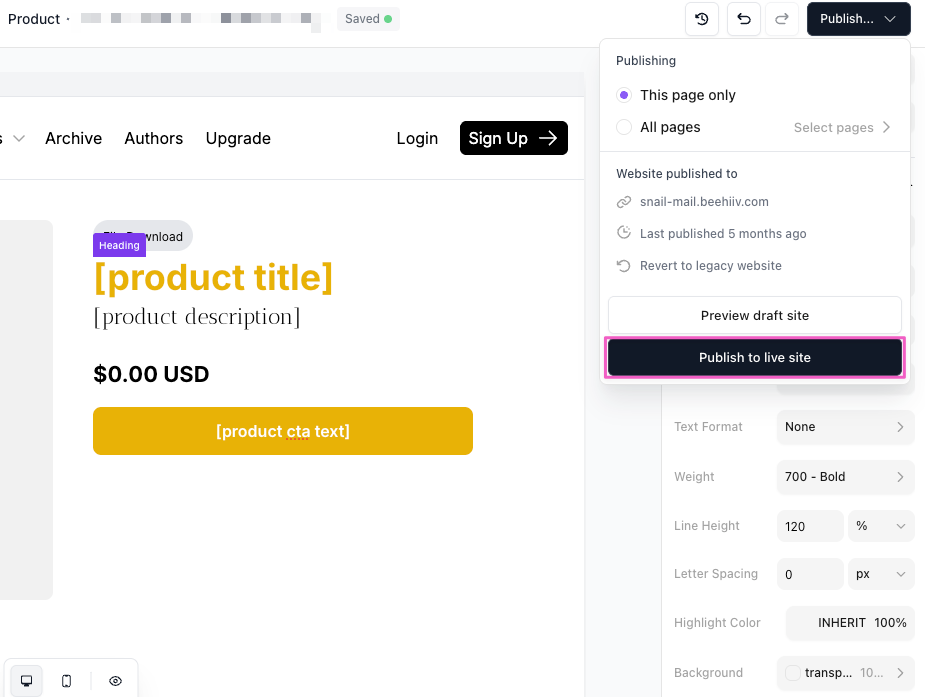
Task: Switch to desktop preview icon
Action: pos(27,681)
